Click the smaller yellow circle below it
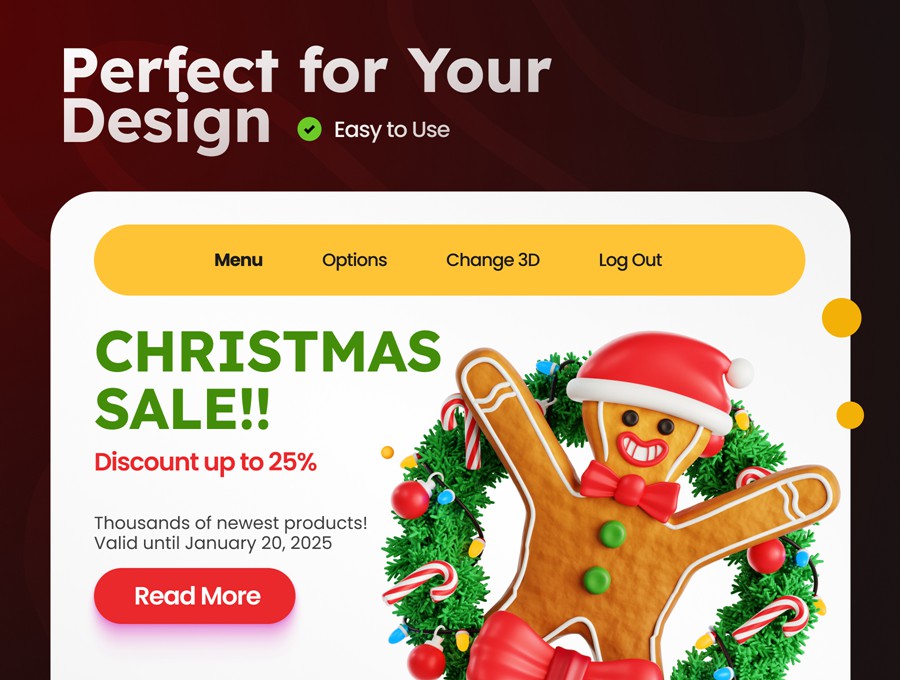 (850, 415)
